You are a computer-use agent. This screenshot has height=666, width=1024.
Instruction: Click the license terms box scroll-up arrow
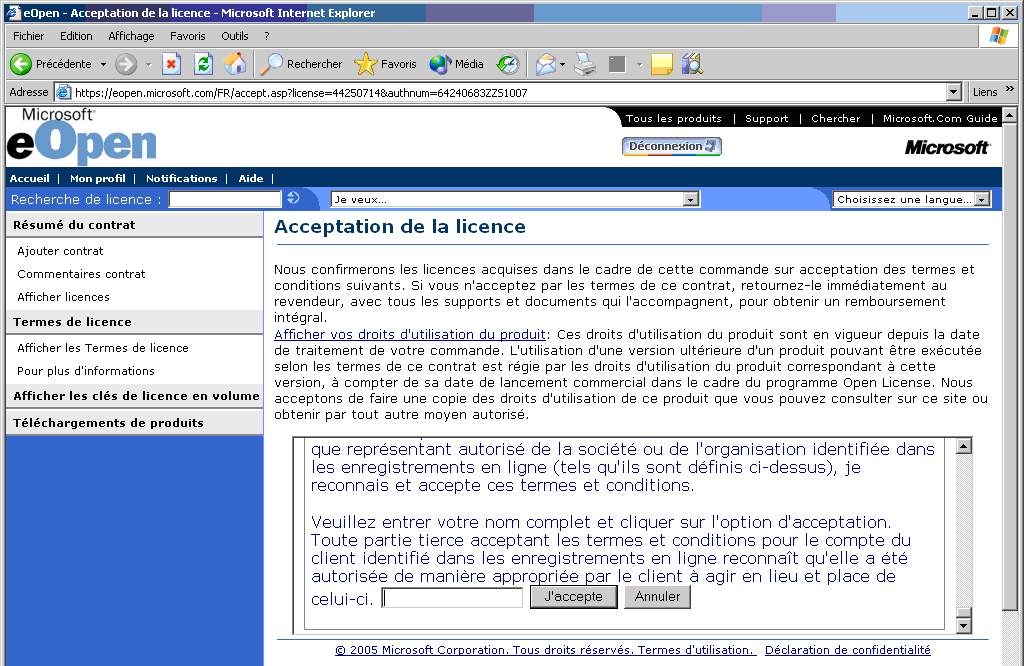963,446
